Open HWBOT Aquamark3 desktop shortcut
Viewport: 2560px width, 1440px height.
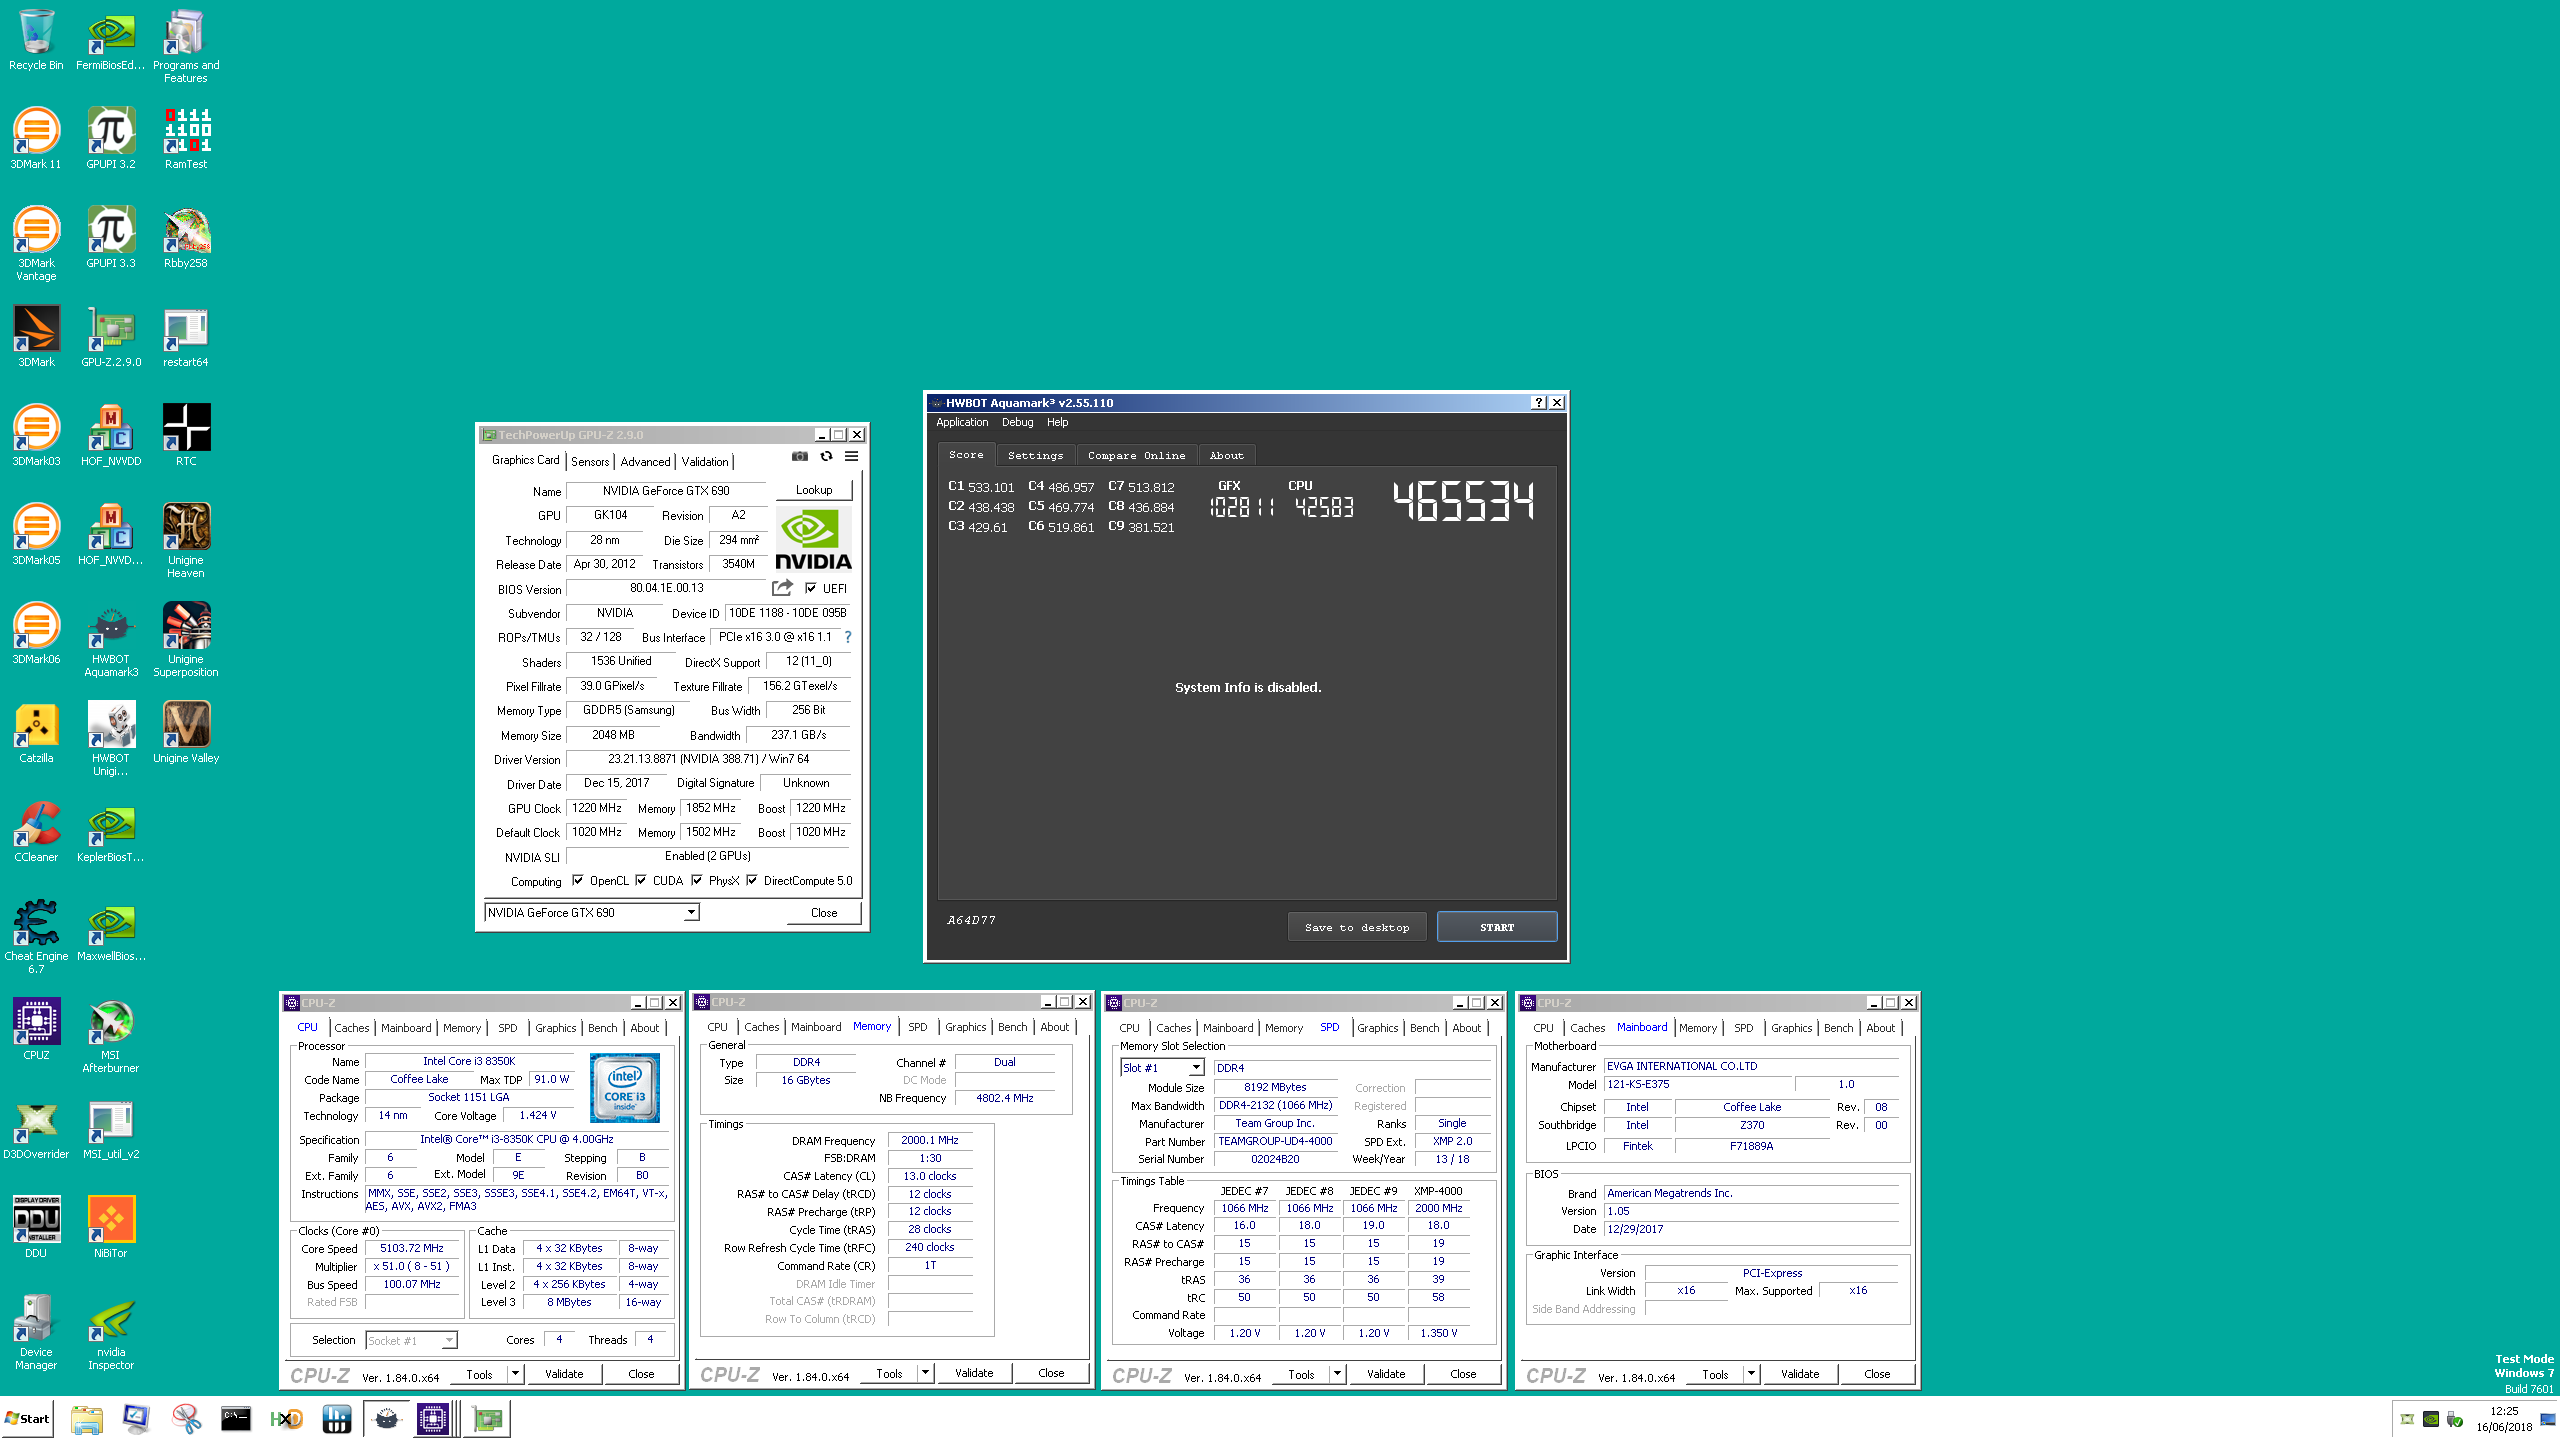(111, 639)
